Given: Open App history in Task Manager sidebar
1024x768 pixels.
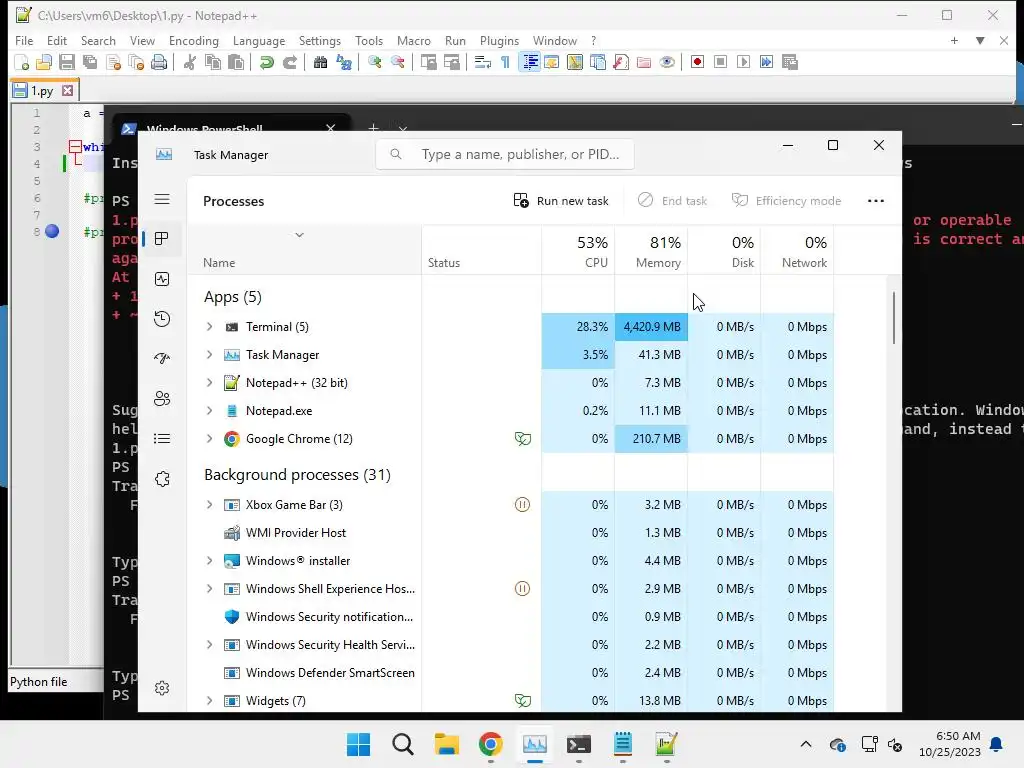Looking at the screenshot, I should click(x=162, y=319).
